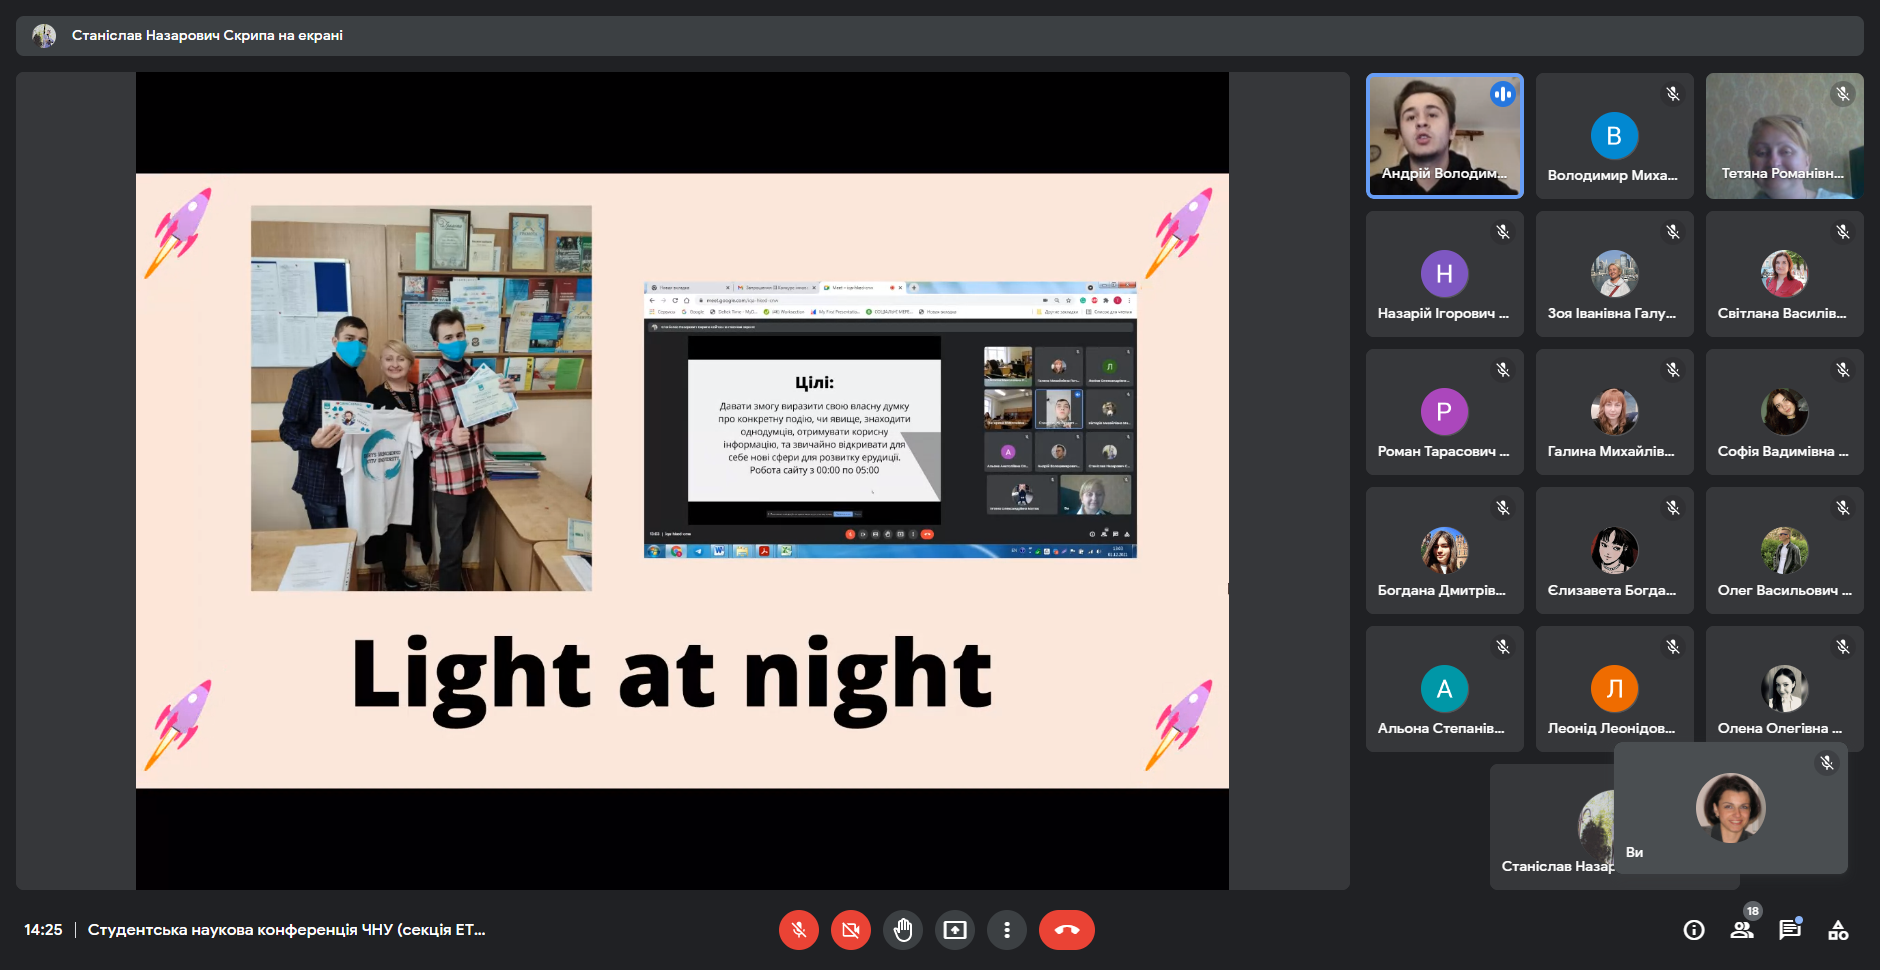
Task: Click Тетяна Романівна's video tile
Action: 1784,135
